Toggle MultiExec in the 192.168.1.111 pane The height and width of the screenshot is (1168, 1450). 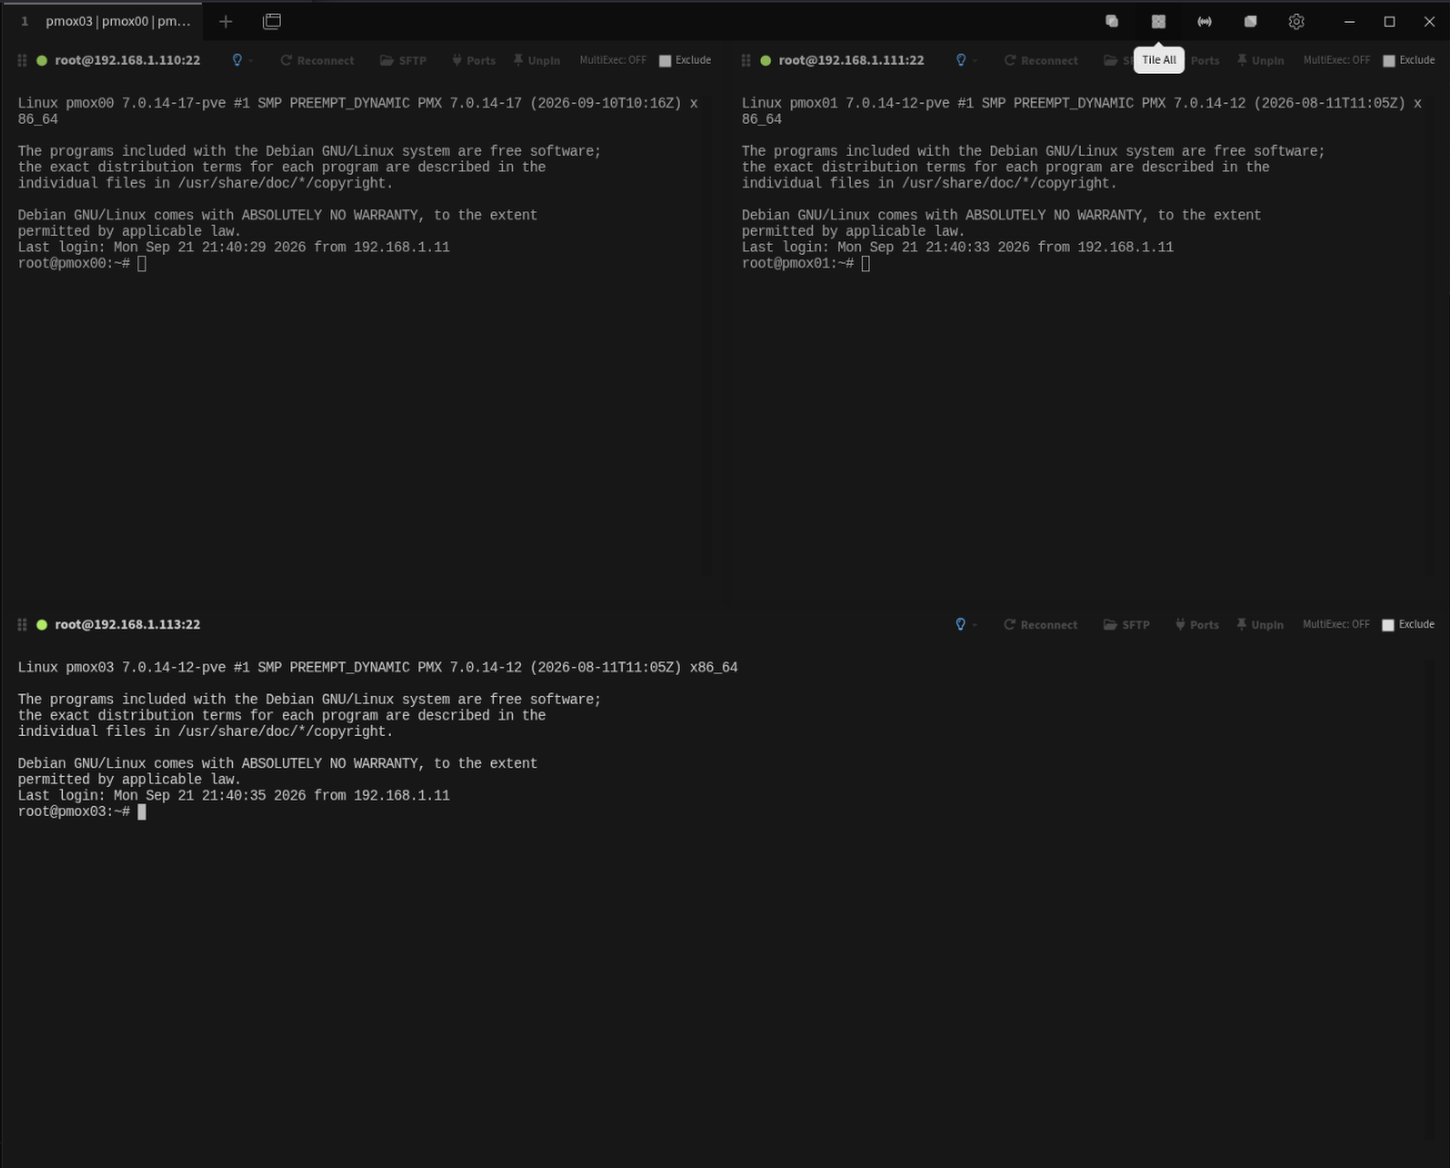click(1337, 60)
